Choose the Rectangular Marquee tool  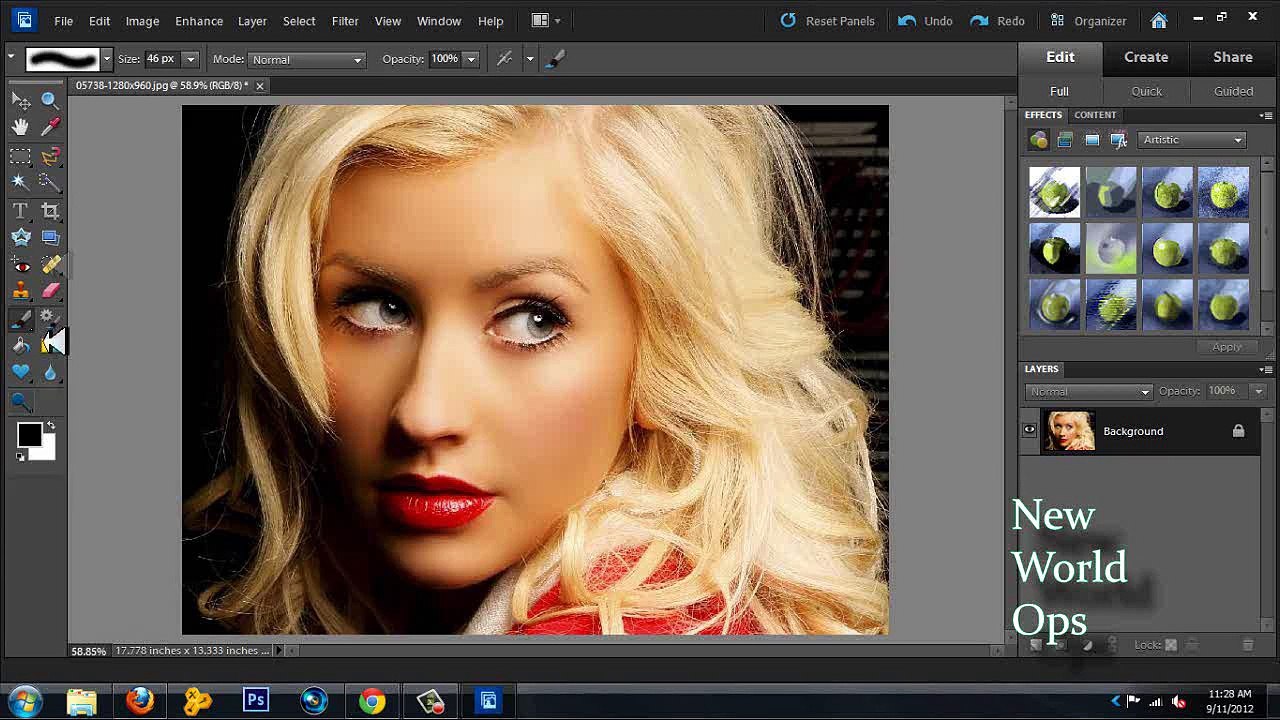21,155
